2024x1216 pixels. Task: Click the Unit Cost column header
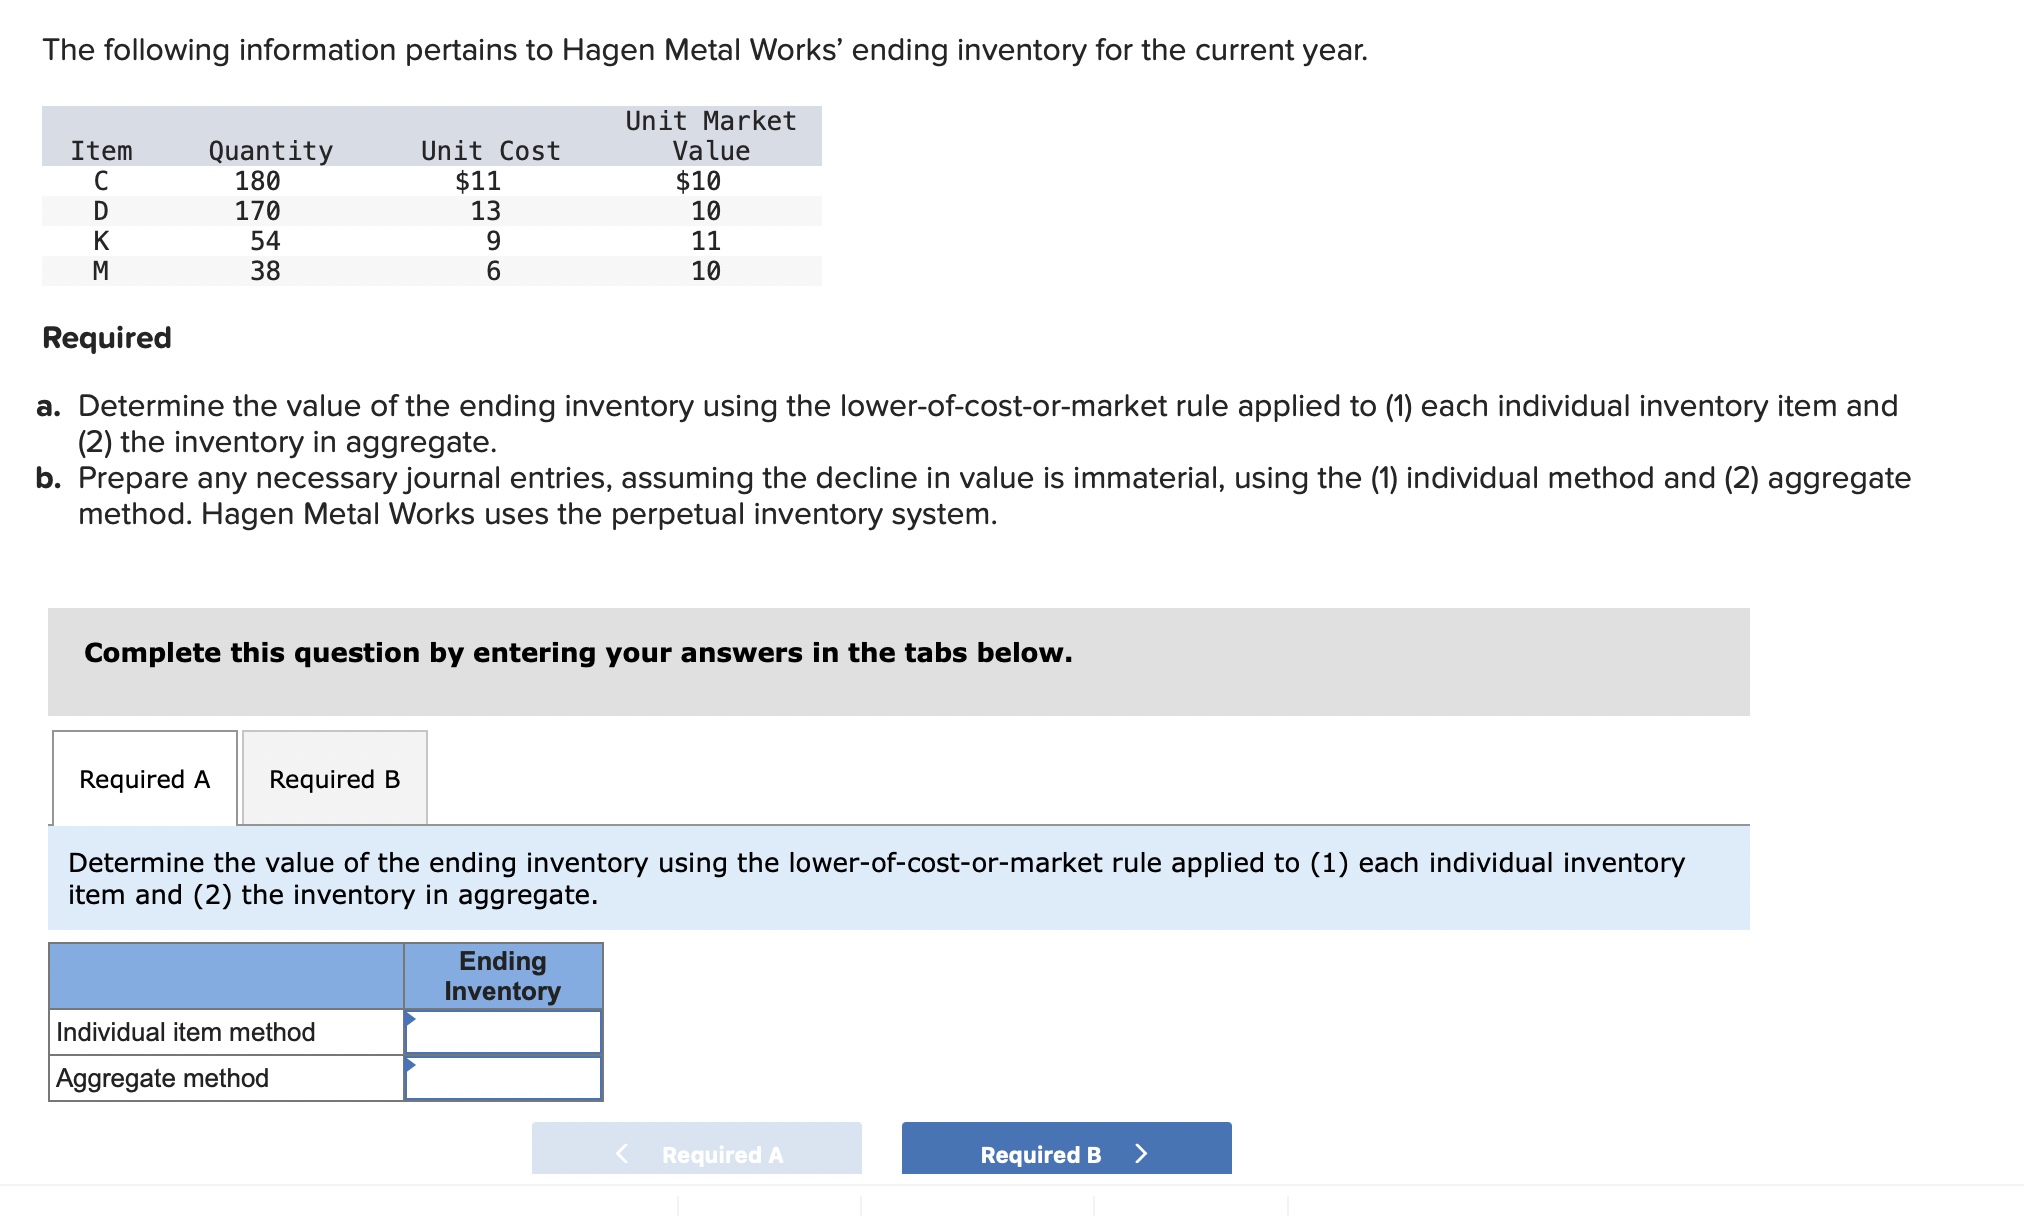(489, 150)
